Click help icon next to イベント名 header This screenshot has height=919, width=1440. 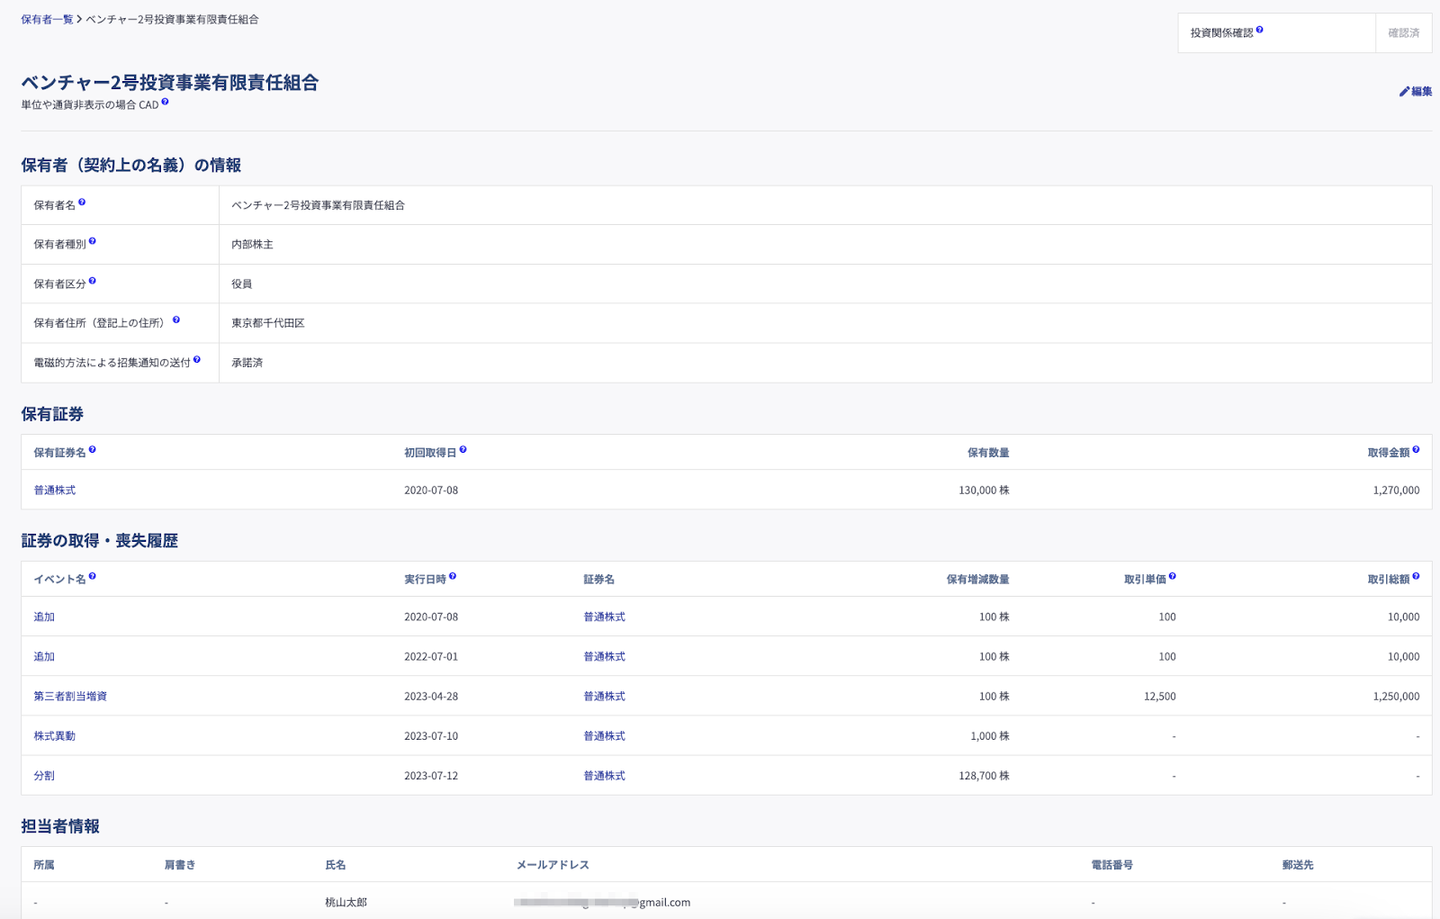(92, 576)
